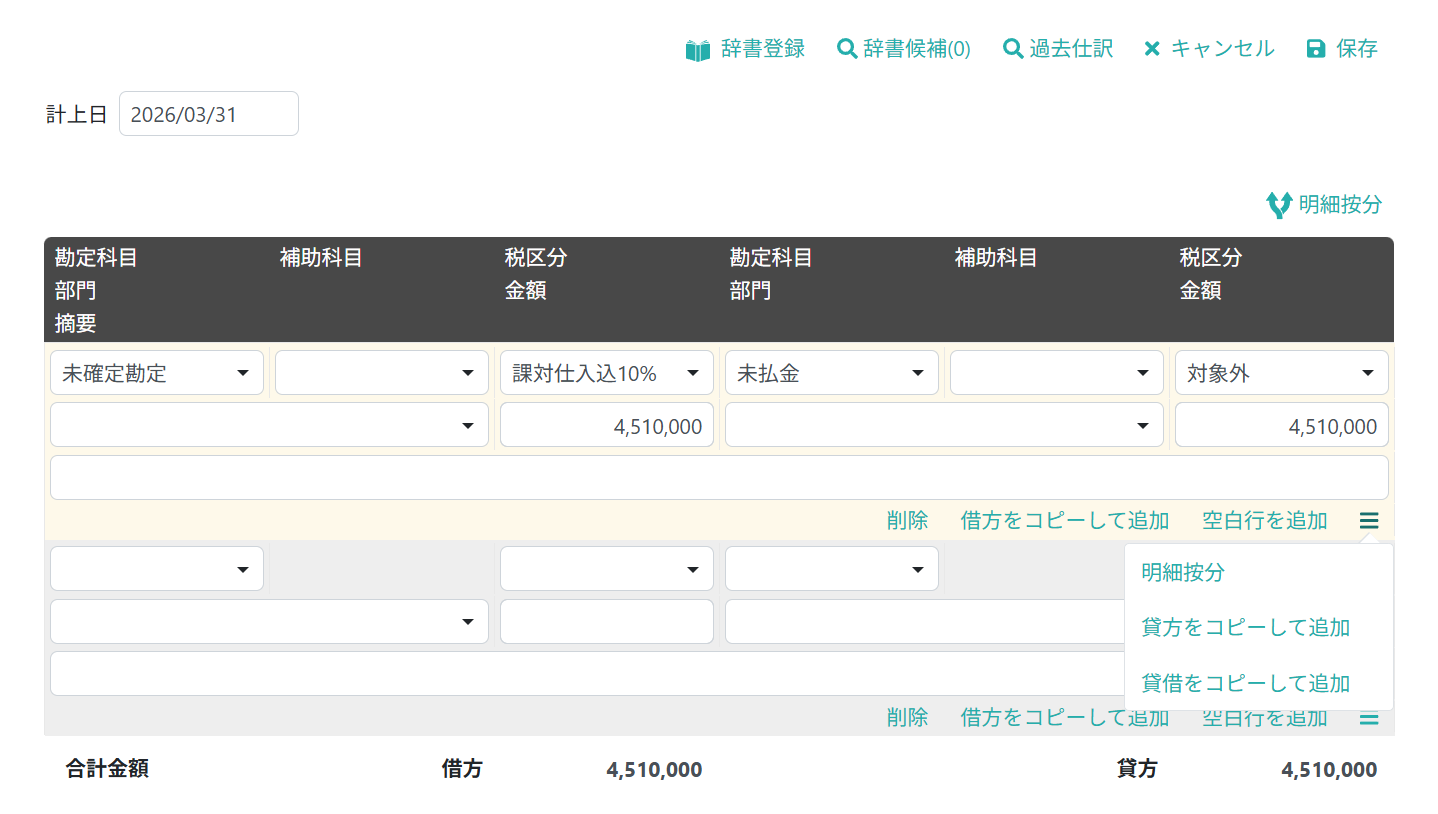Click the debit amount field showing 4,510,000
The image size is (1438, 814).
(606, 426)
